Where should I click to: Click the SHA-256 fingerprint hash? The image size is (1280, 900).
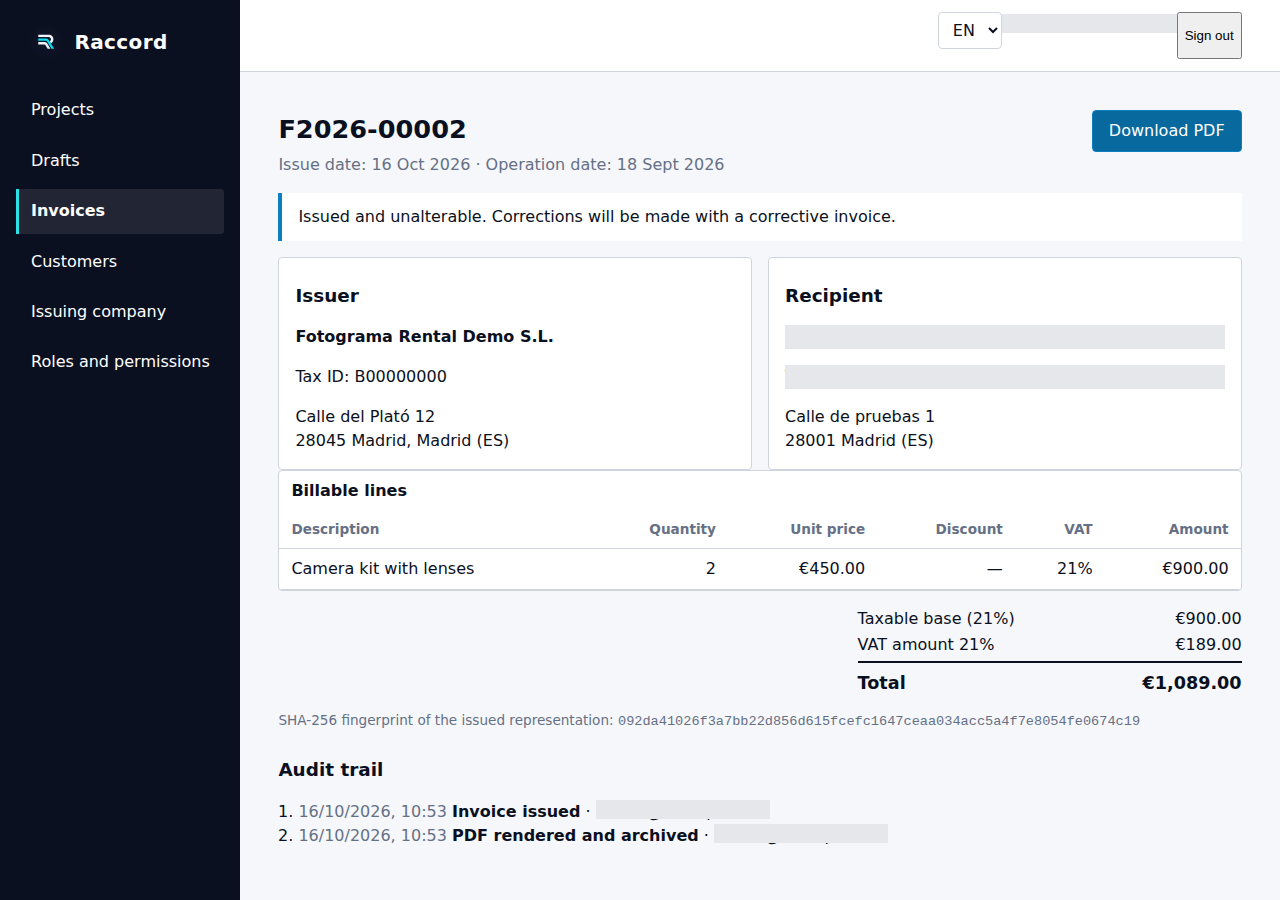[879, 721]
